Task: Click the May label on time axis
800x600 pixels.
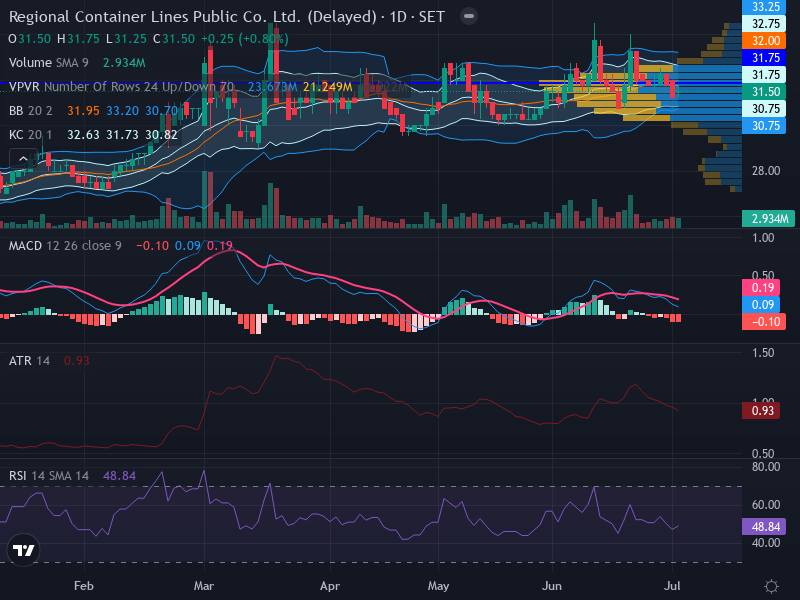Action: coord(438,586)
